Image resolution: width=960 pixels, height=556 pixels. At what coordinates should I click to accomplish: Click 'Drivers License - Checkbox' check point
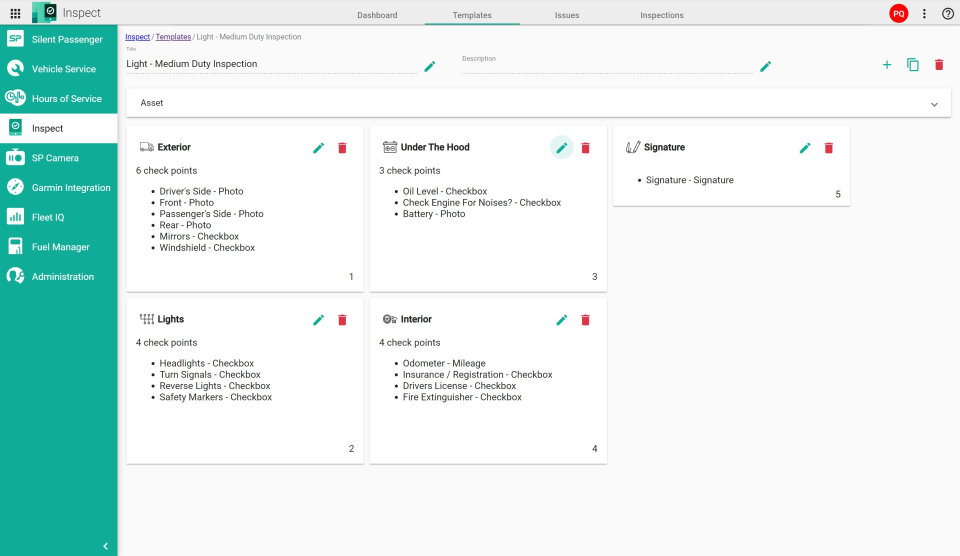(x=459, y=386)
